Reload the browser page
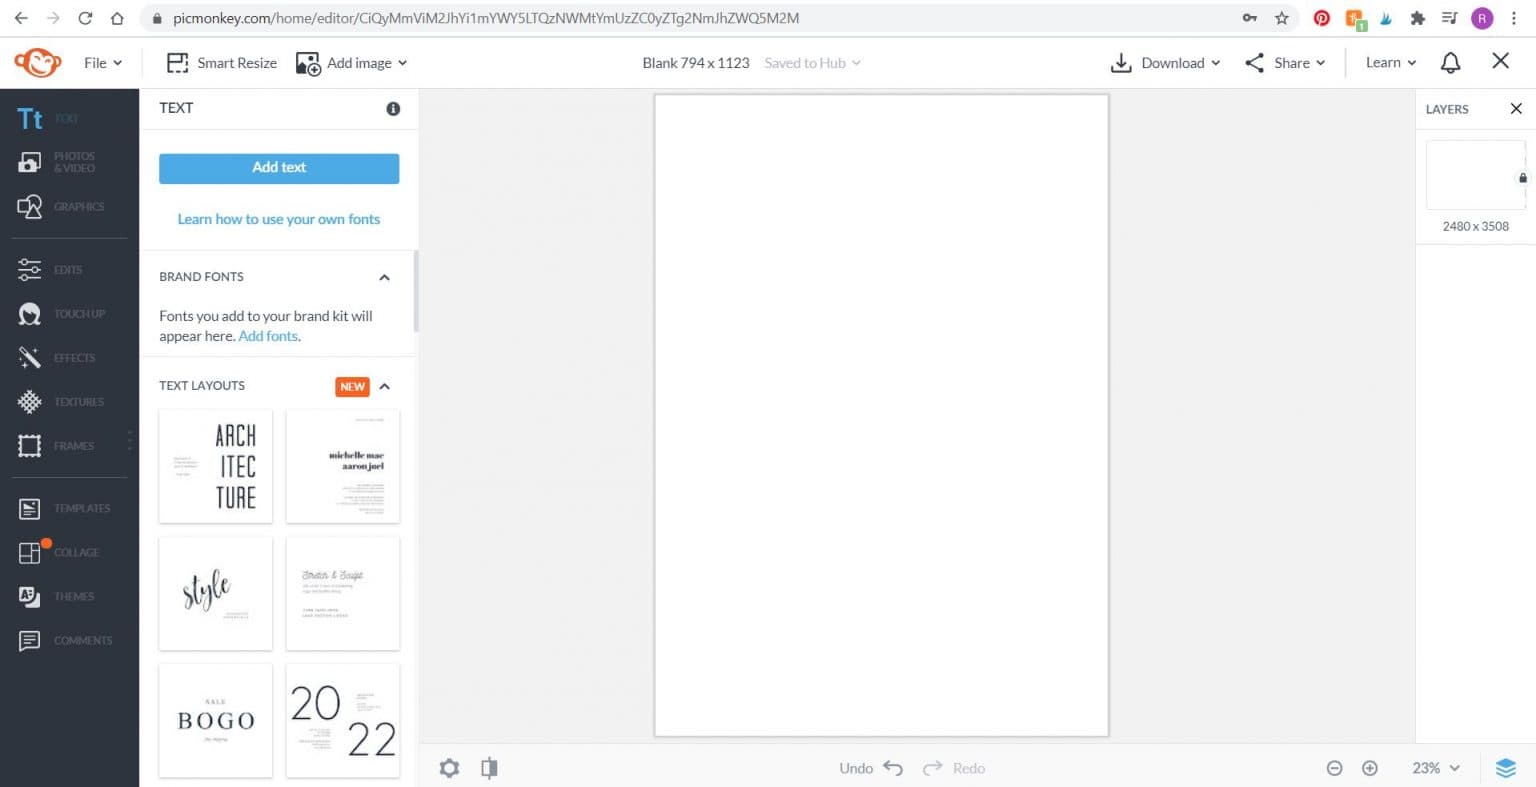 tap(85, 18)
